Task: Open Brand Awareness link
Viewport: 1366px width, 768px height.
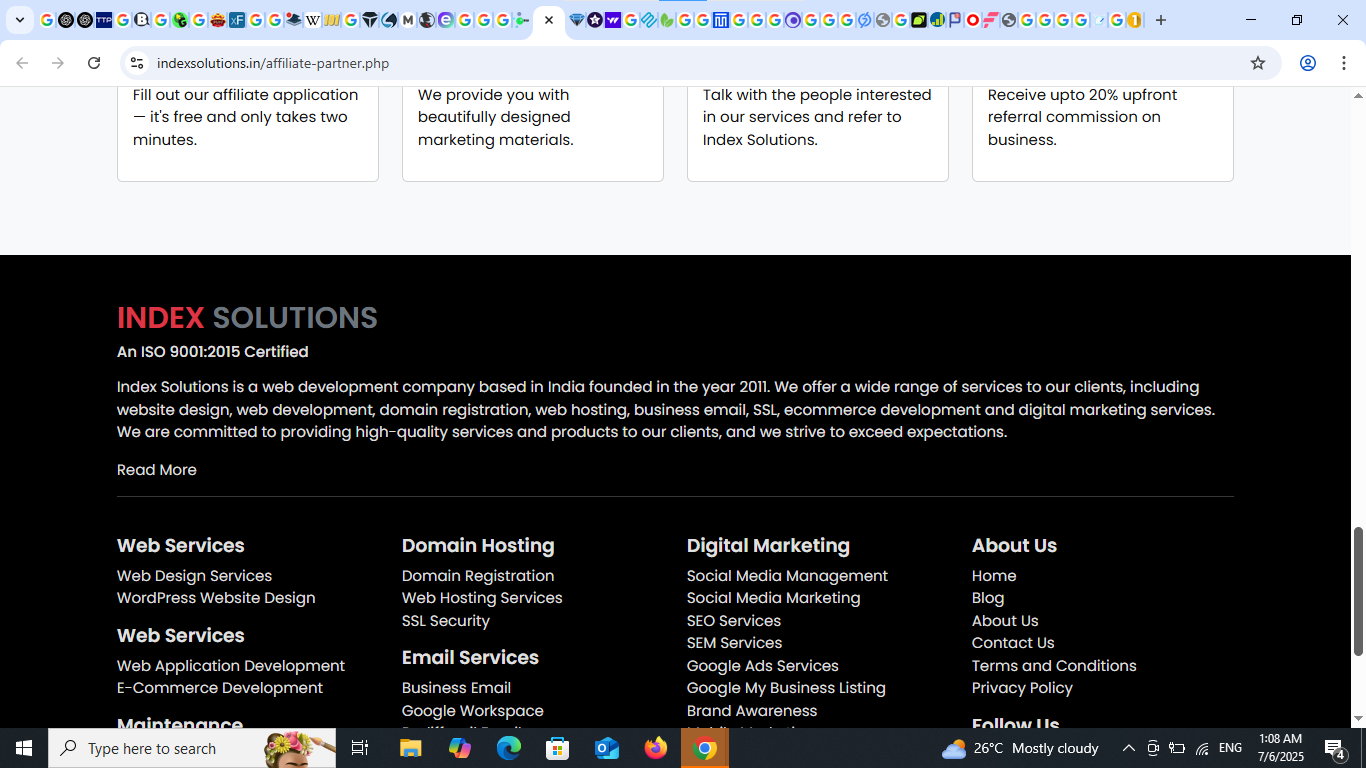Action: click(752, 711)
